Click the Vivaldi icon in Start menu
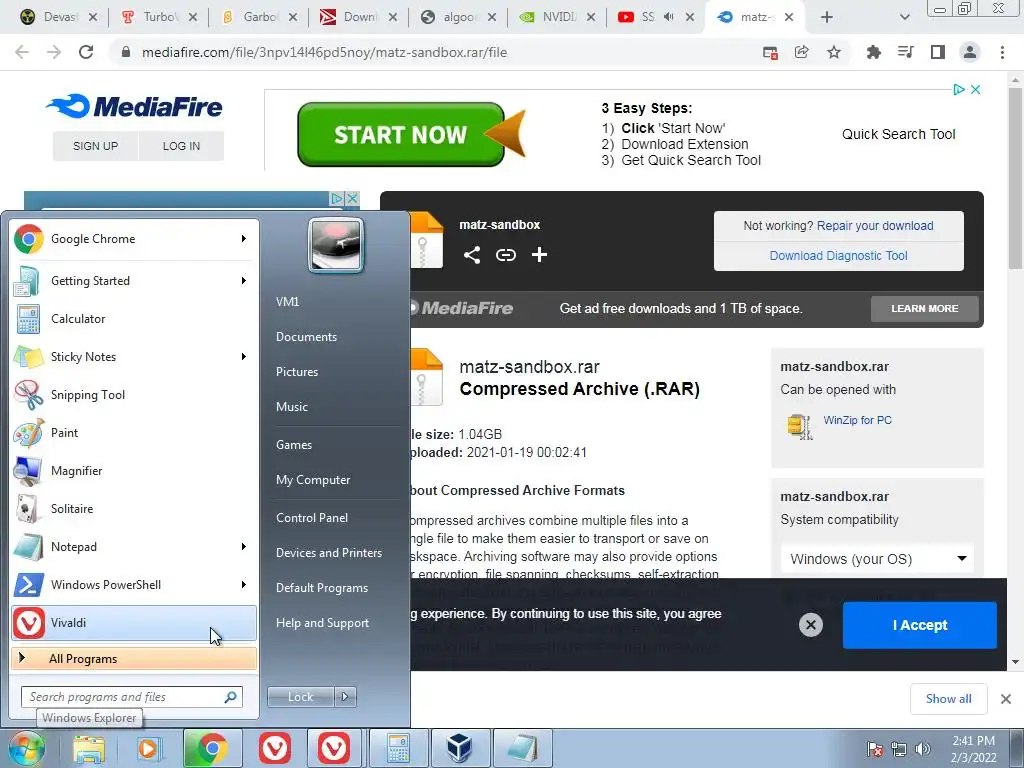 [x=28, y=622]
